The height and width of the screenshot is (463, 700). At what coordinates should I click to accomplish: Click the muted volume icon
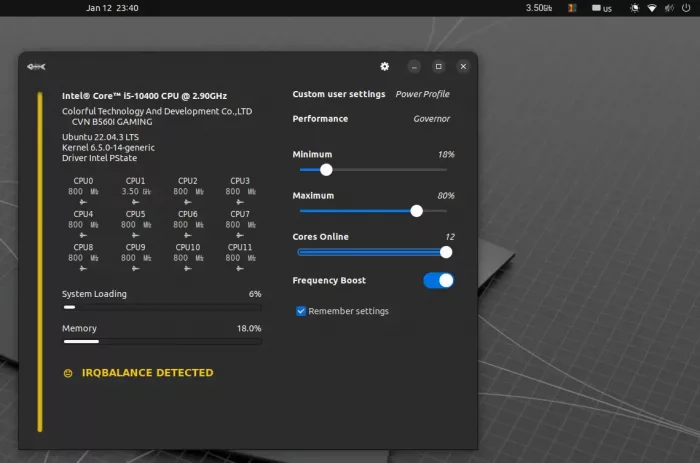[x=668, y=8]
